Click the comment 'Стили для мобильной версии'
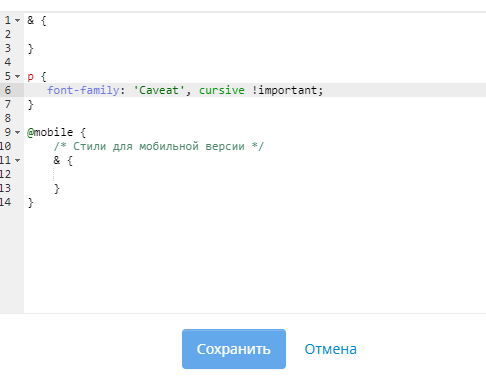486x391 pixels. point(159,146)
